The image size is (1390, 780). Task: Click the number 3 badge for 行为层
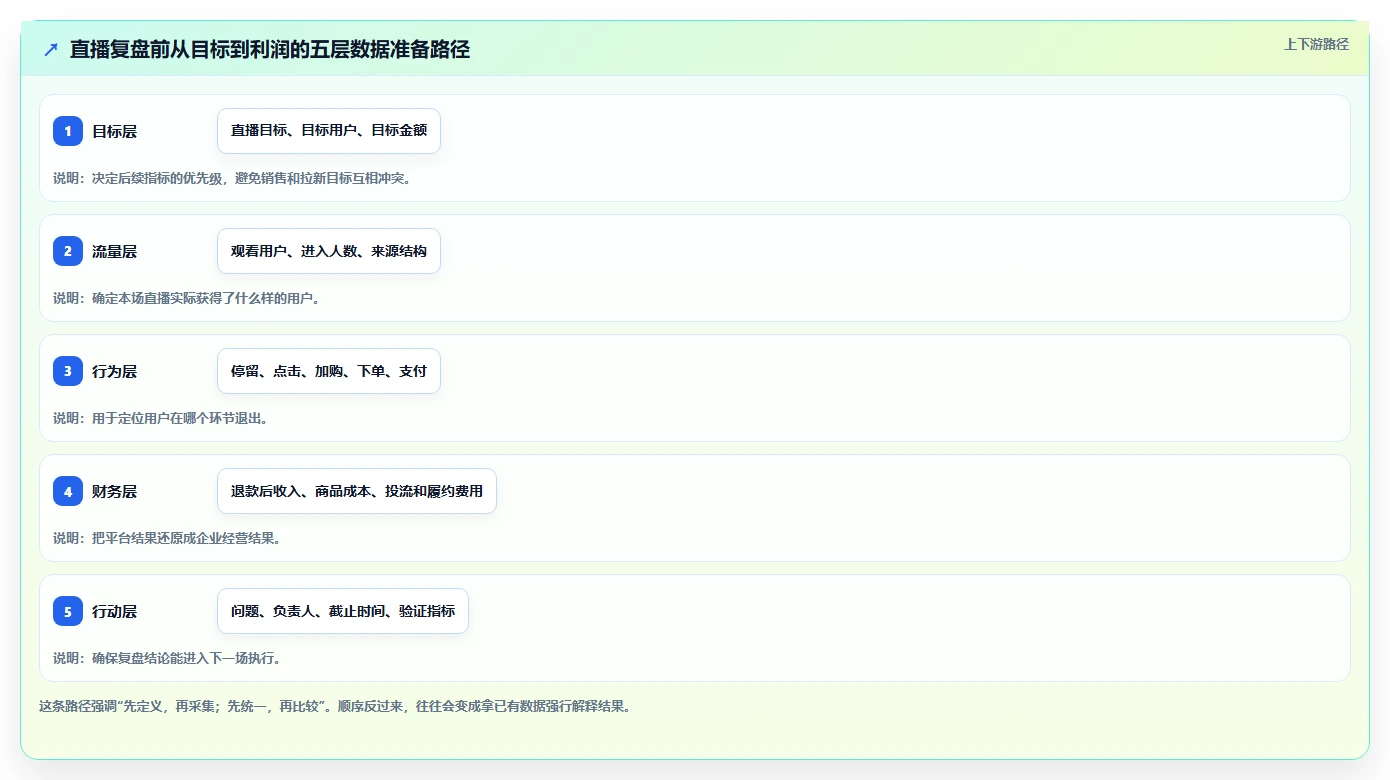68,371
